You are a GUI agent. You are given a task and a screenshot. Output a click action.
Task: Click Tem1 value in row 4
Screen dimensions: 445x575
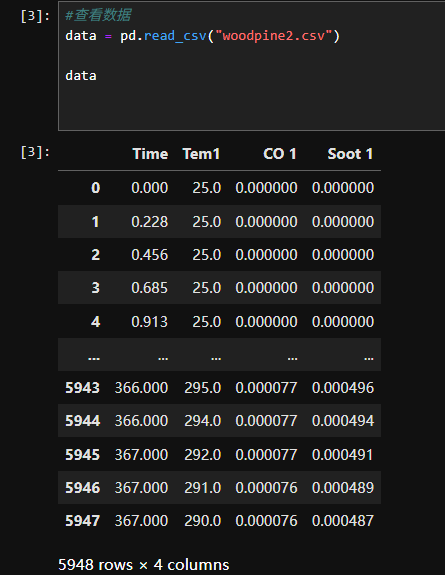point(207,322)
